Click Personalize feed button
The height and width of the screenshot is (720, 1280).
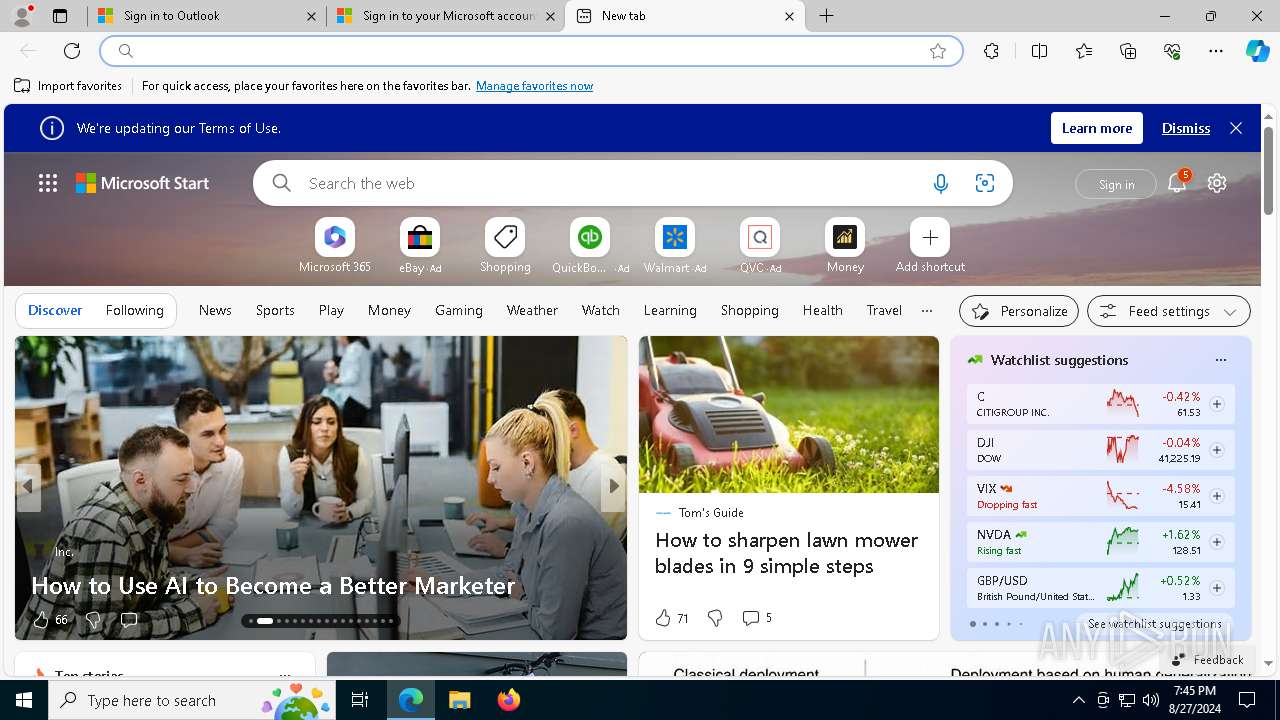[x=1019, y=311]
